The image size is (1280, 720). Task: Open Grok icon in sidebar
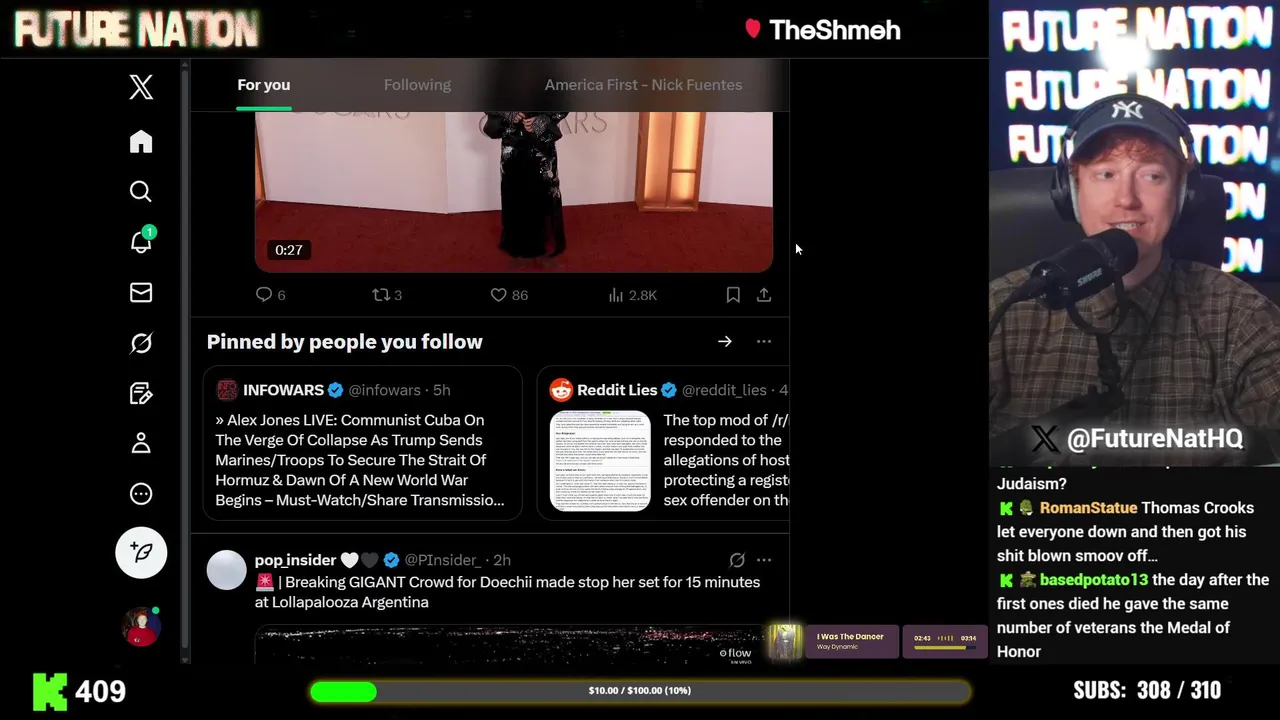pyautogui.click(x=141, y=343)
